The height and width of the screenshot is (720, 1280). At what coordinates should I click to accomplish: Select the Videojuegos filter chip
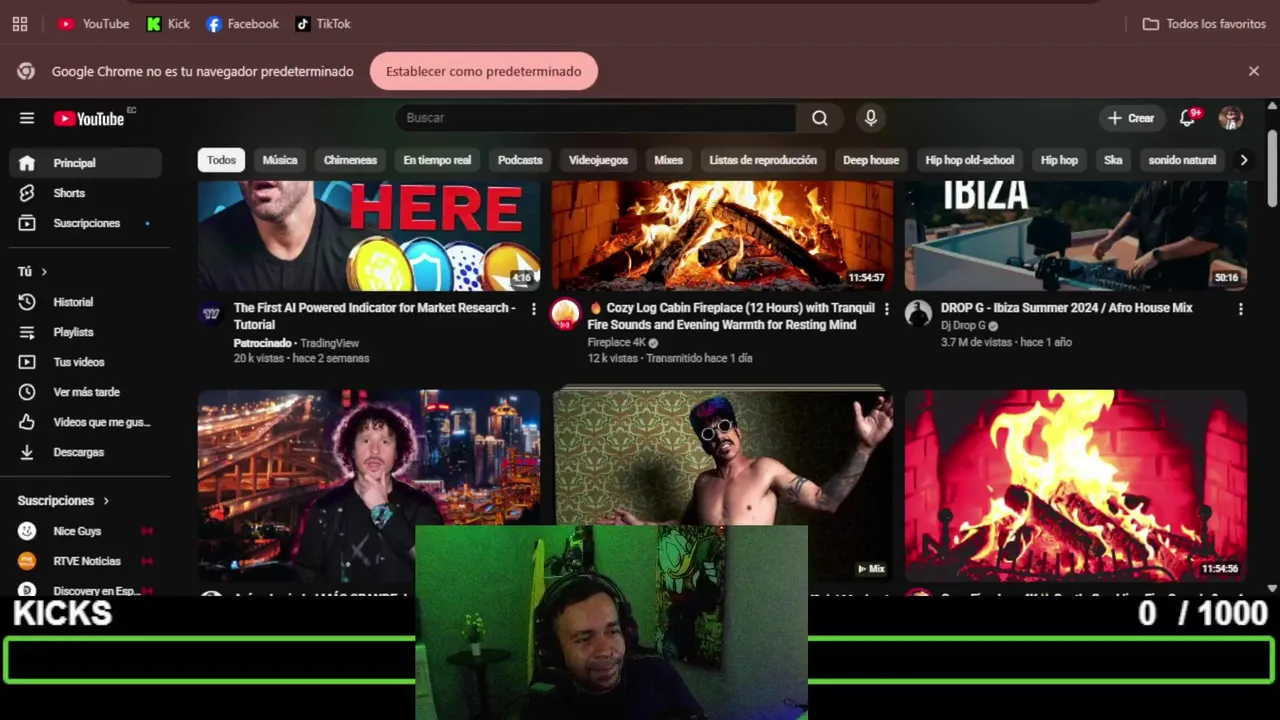(x=598, y=160)
